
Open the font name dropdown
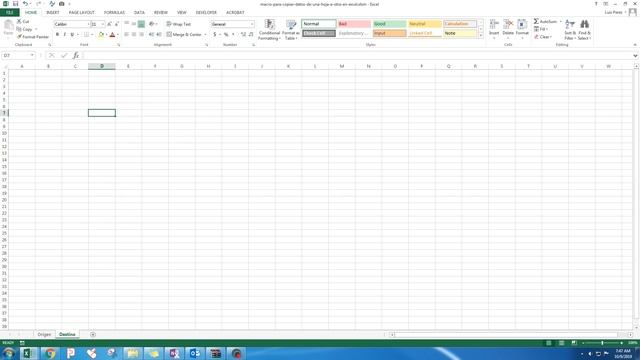point(88,24)
